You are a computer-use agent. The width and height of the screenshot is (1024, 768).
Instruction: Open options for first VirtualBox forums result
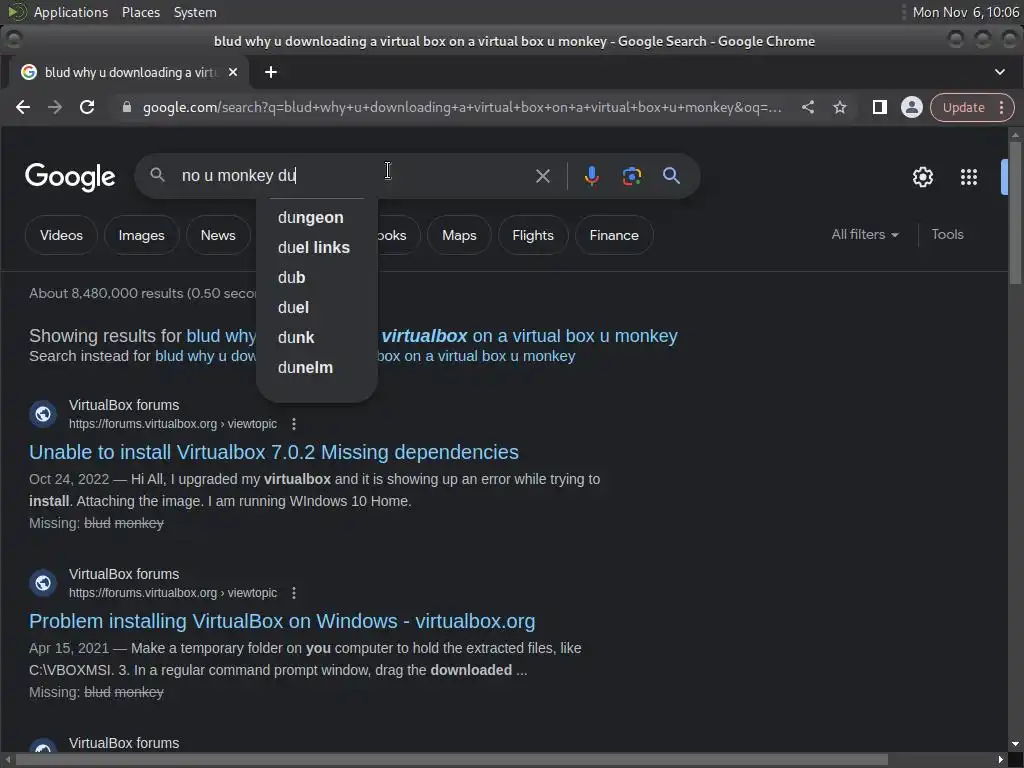click(294, 424)
